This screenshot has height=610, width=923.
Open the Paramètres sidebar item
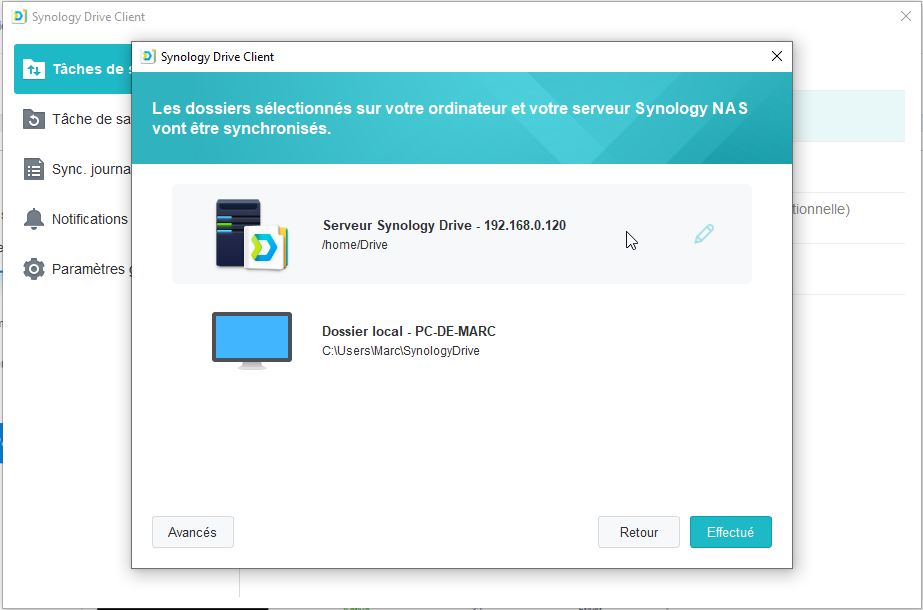click(x=73, y=269)
